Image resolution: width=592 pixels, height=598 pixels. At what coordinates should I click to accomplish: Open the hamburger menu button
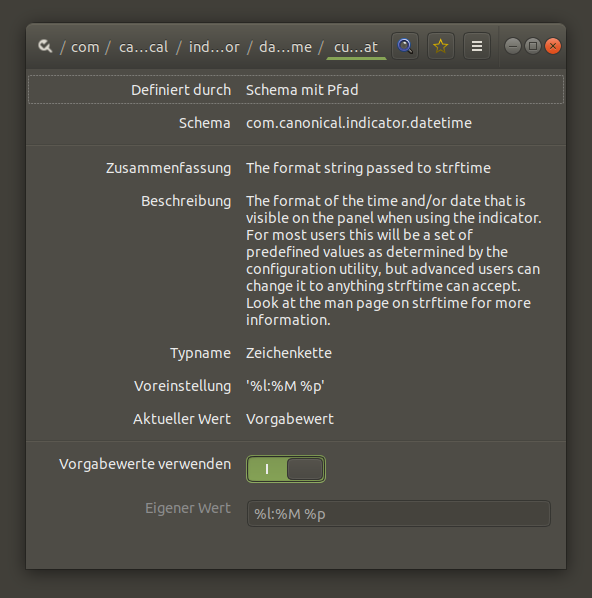coord(477,46)
